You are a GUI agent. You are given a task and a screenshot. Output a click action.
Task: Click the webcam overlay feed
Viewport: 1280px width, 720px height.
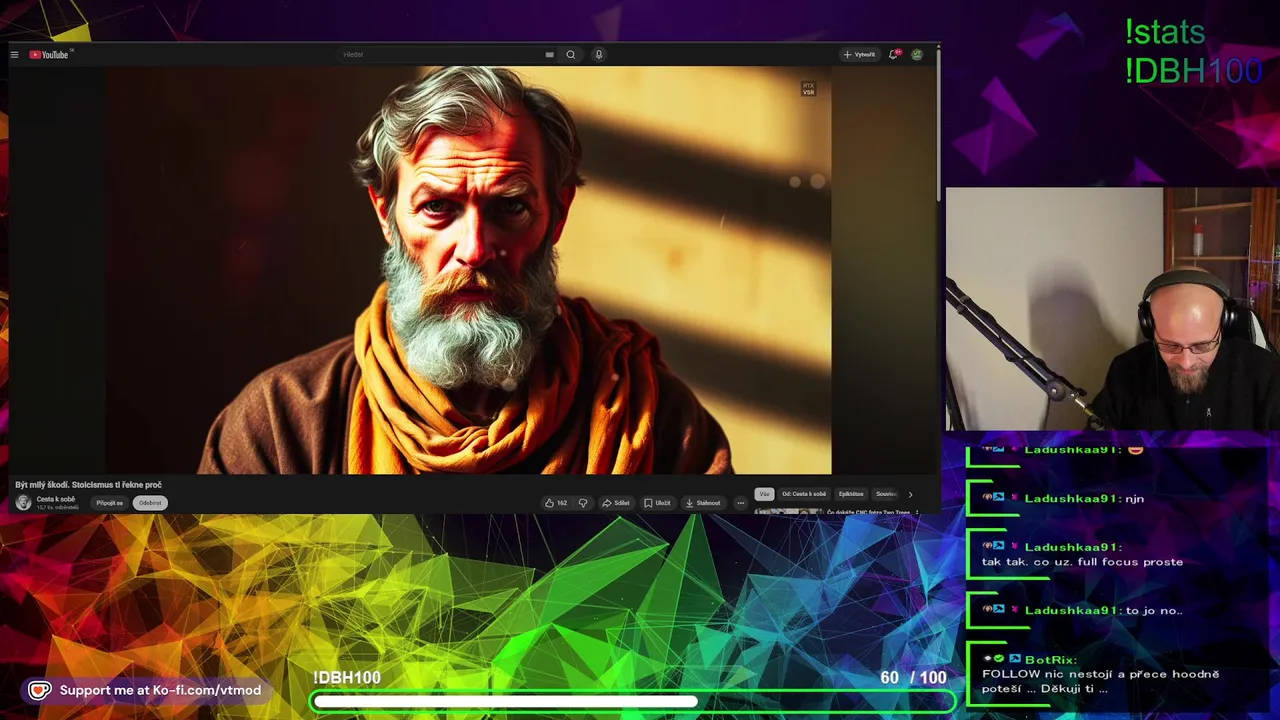tap(1112, 309)
